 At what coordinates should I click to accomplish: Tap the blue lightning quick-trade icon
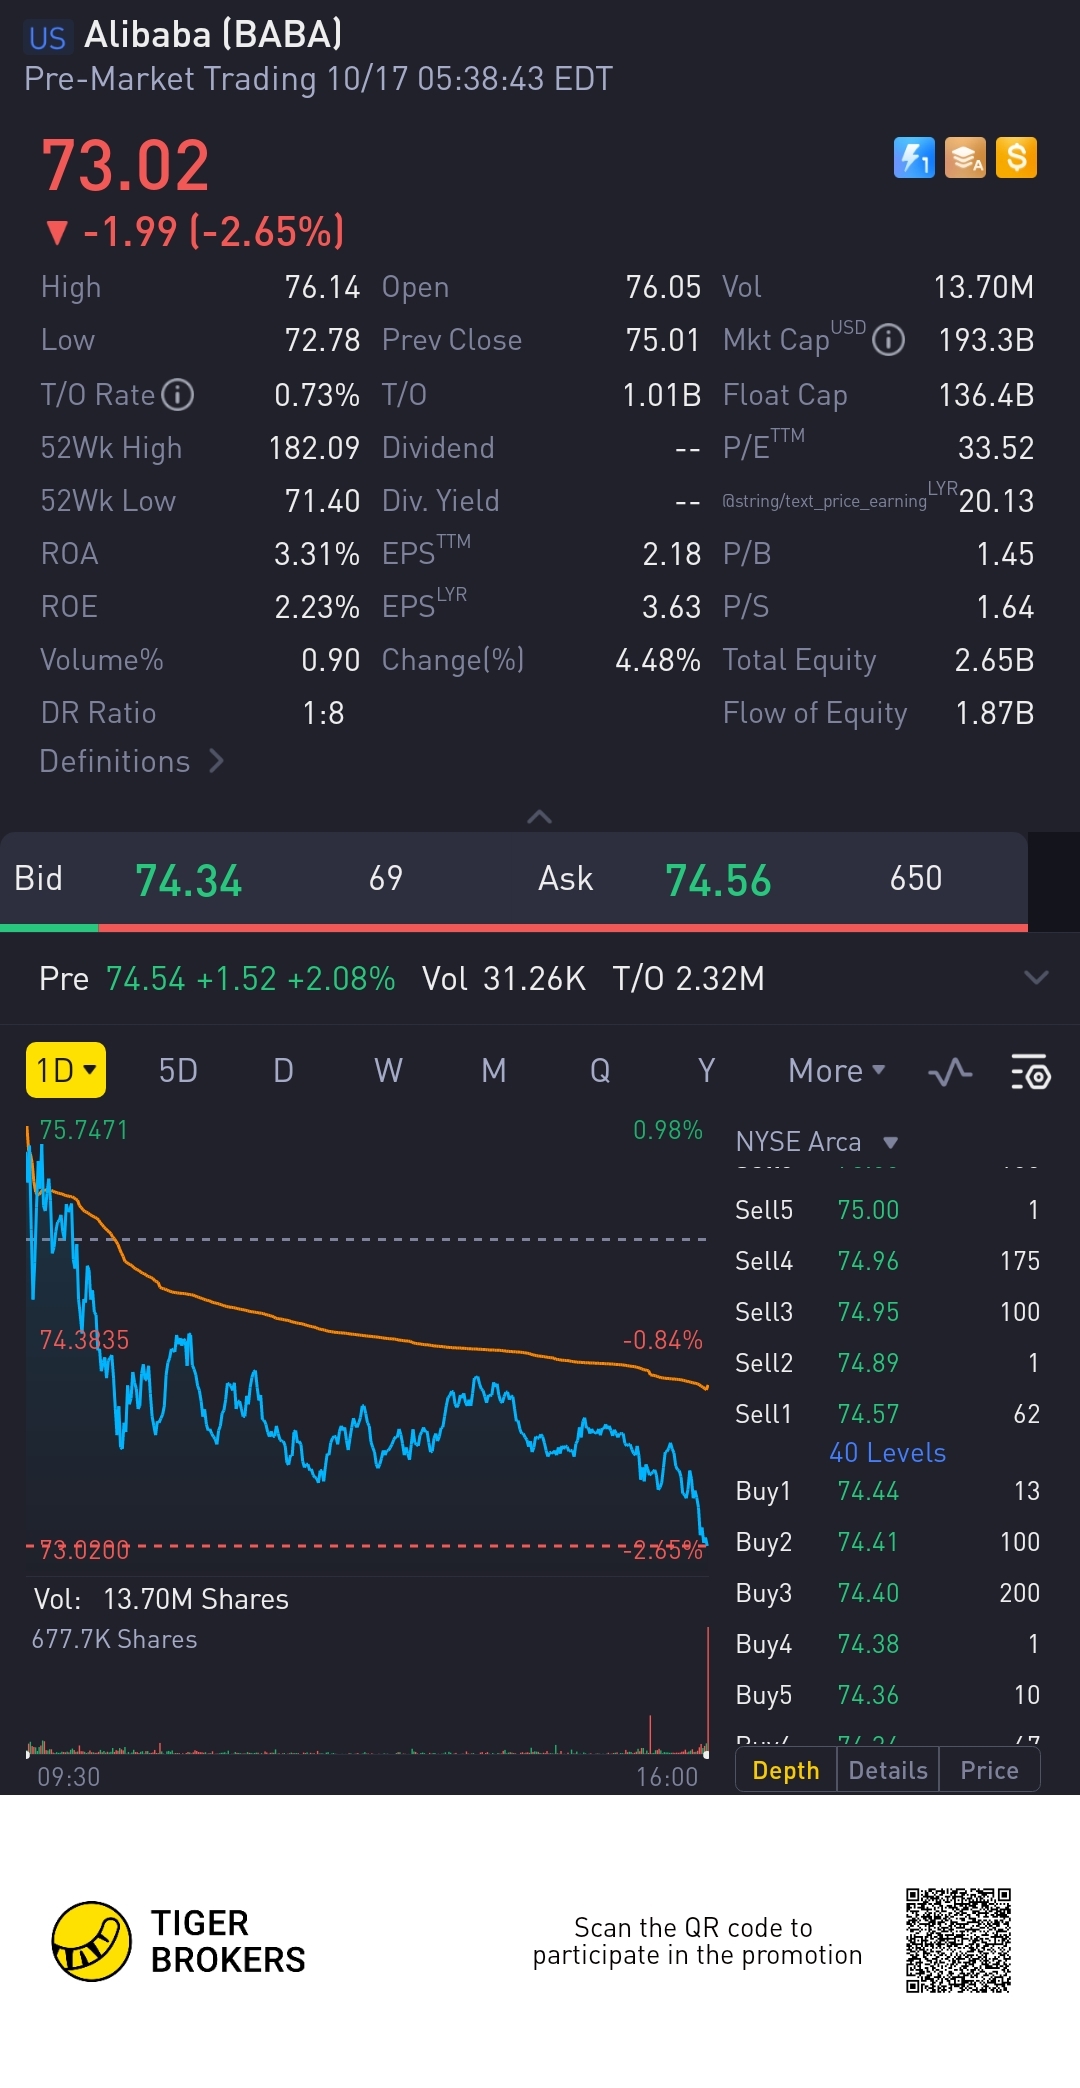click(914, 158)
